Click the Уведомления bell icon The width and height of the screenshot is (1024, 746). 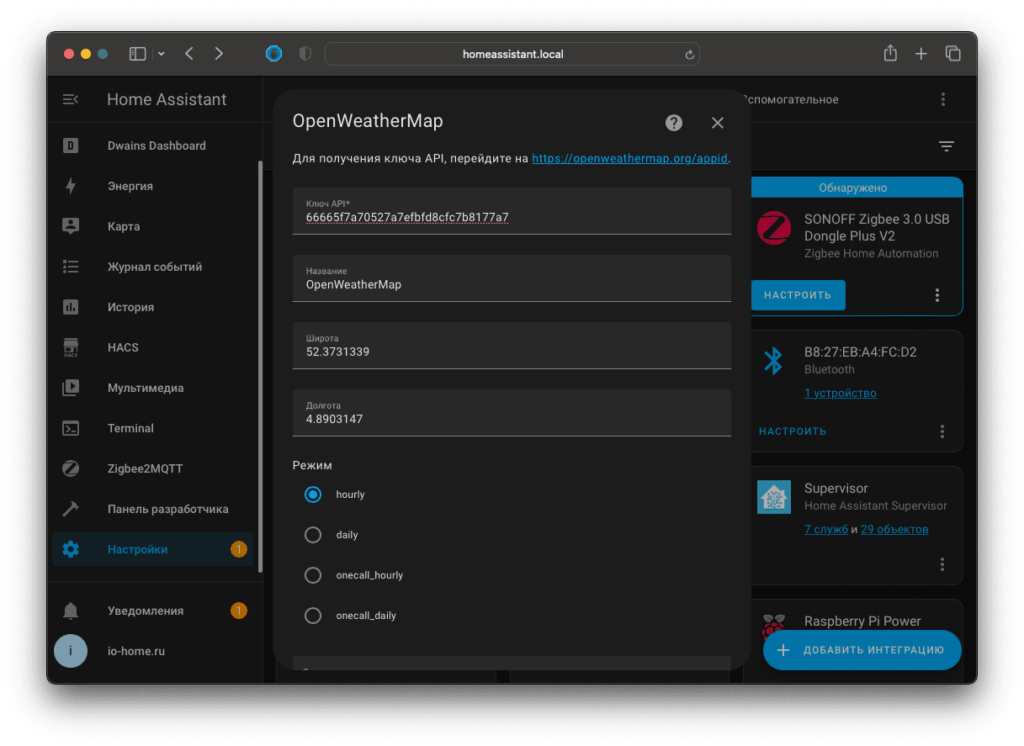tap(71, 611)
